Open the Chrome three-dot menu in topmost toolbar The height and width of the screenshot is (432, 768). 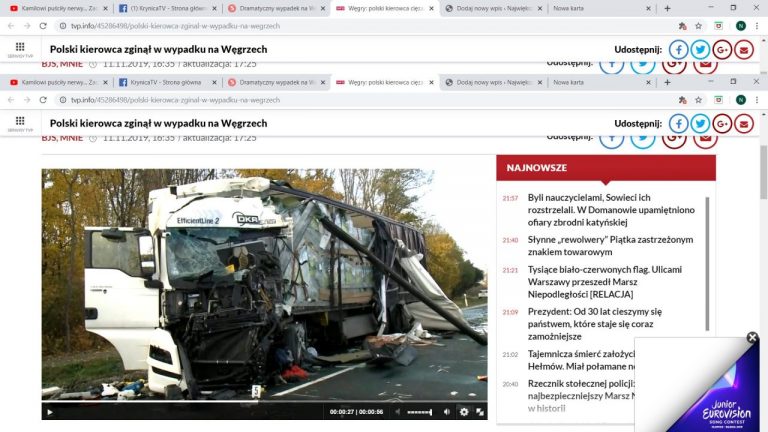click(757, 26)
